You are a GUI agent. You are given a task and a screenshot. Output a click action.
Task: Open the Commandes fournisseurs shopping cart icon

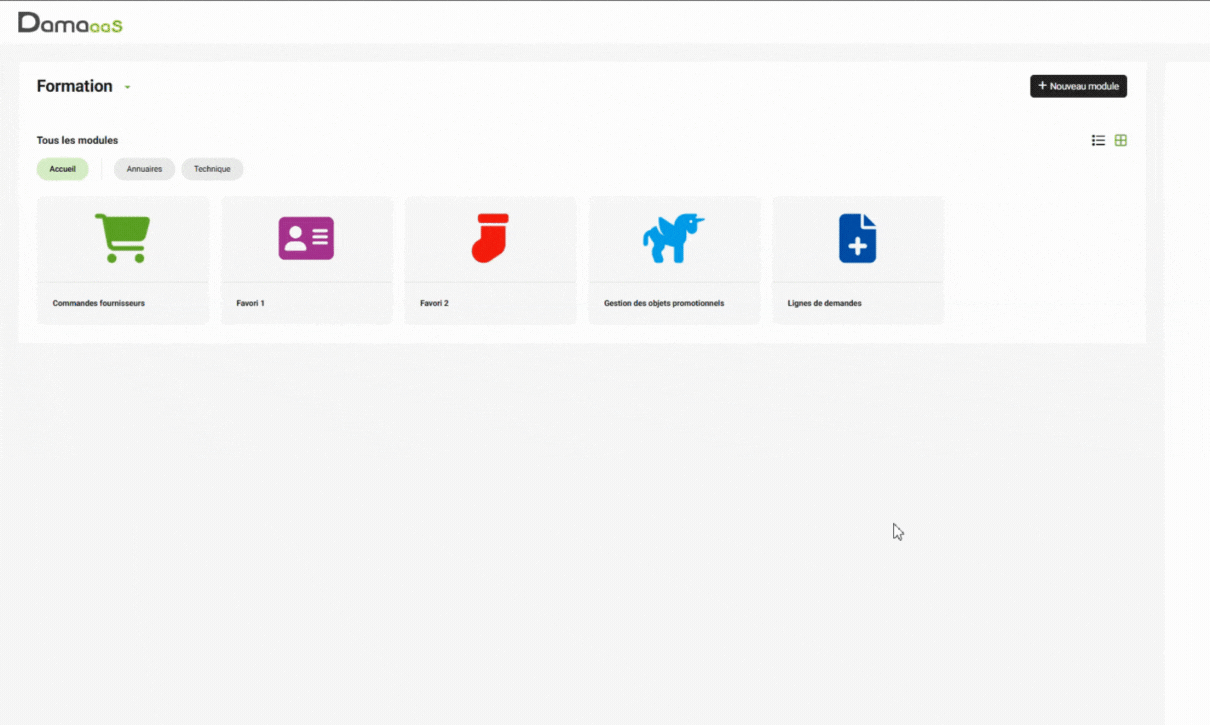pos(122,238)
